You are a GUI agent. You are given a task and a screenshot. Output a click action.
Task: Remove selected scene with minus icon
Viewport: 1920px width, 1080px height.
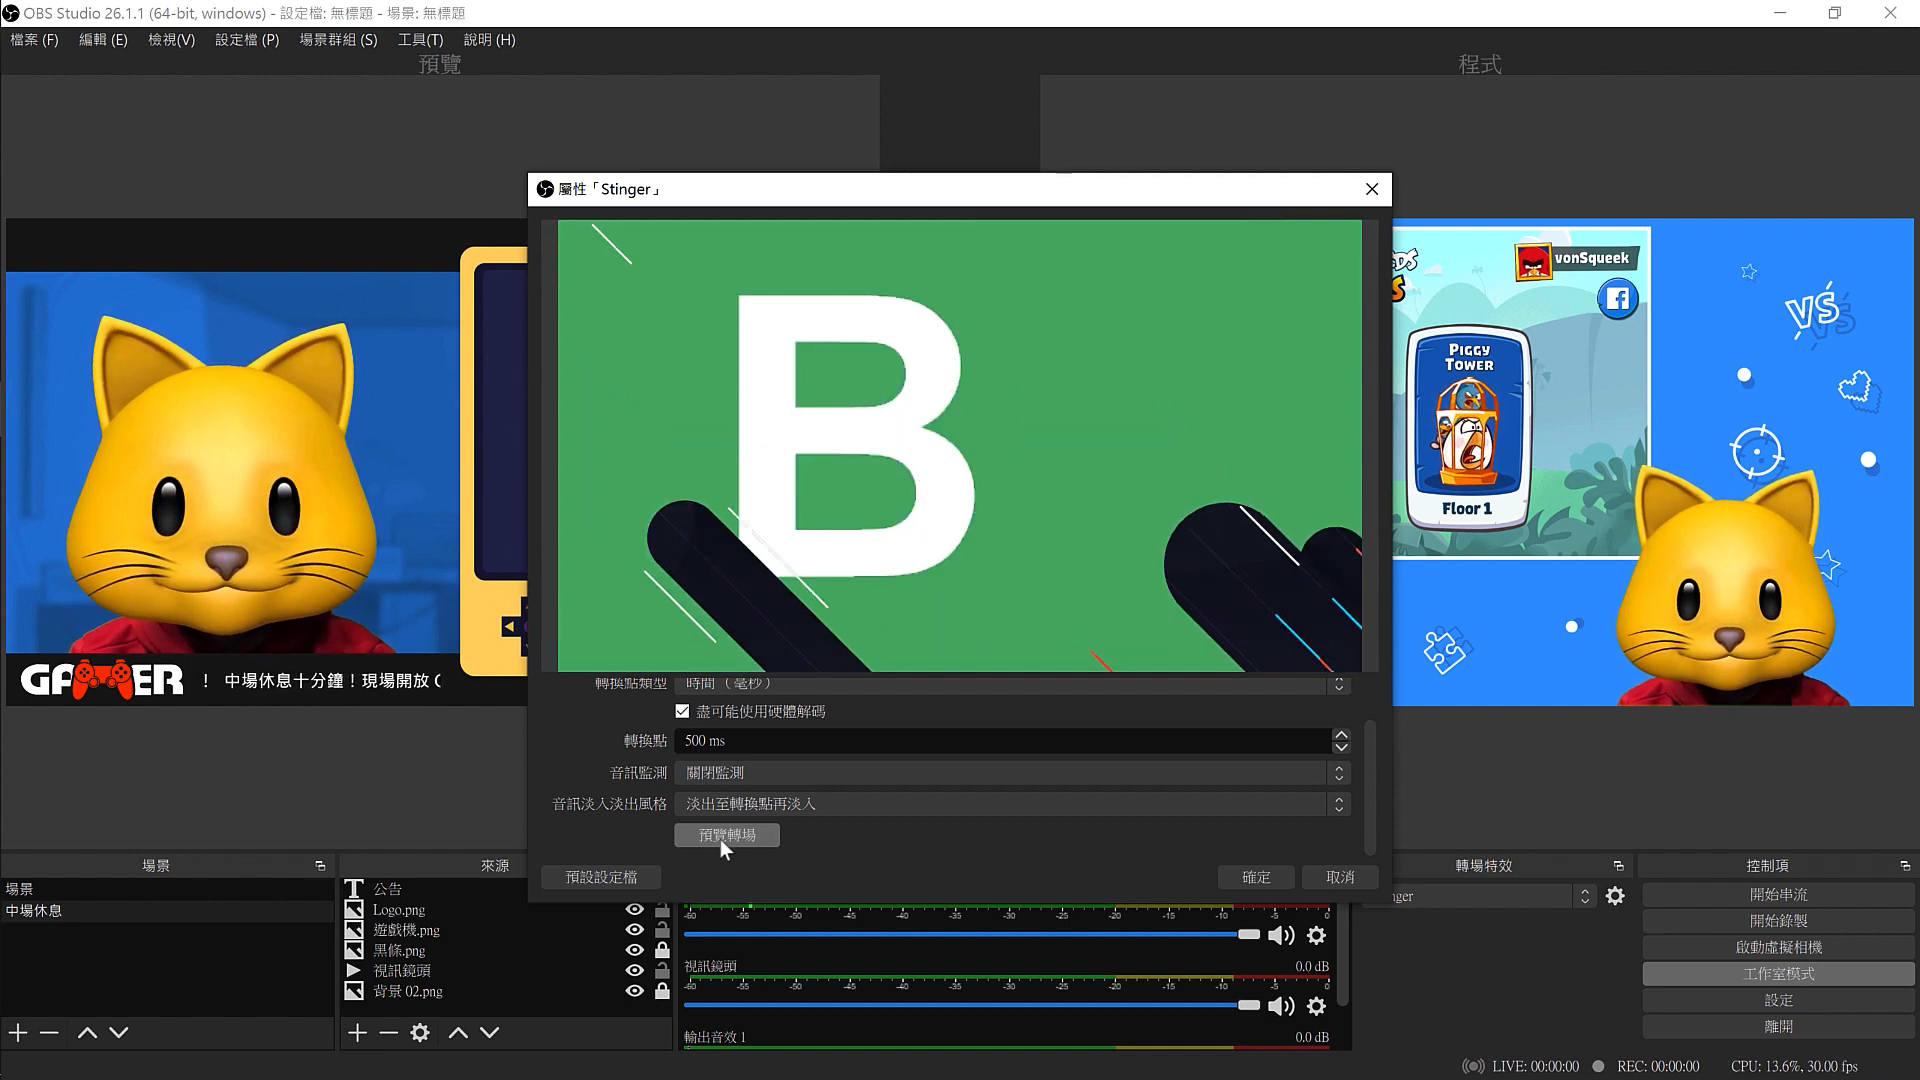point(49,1033)
